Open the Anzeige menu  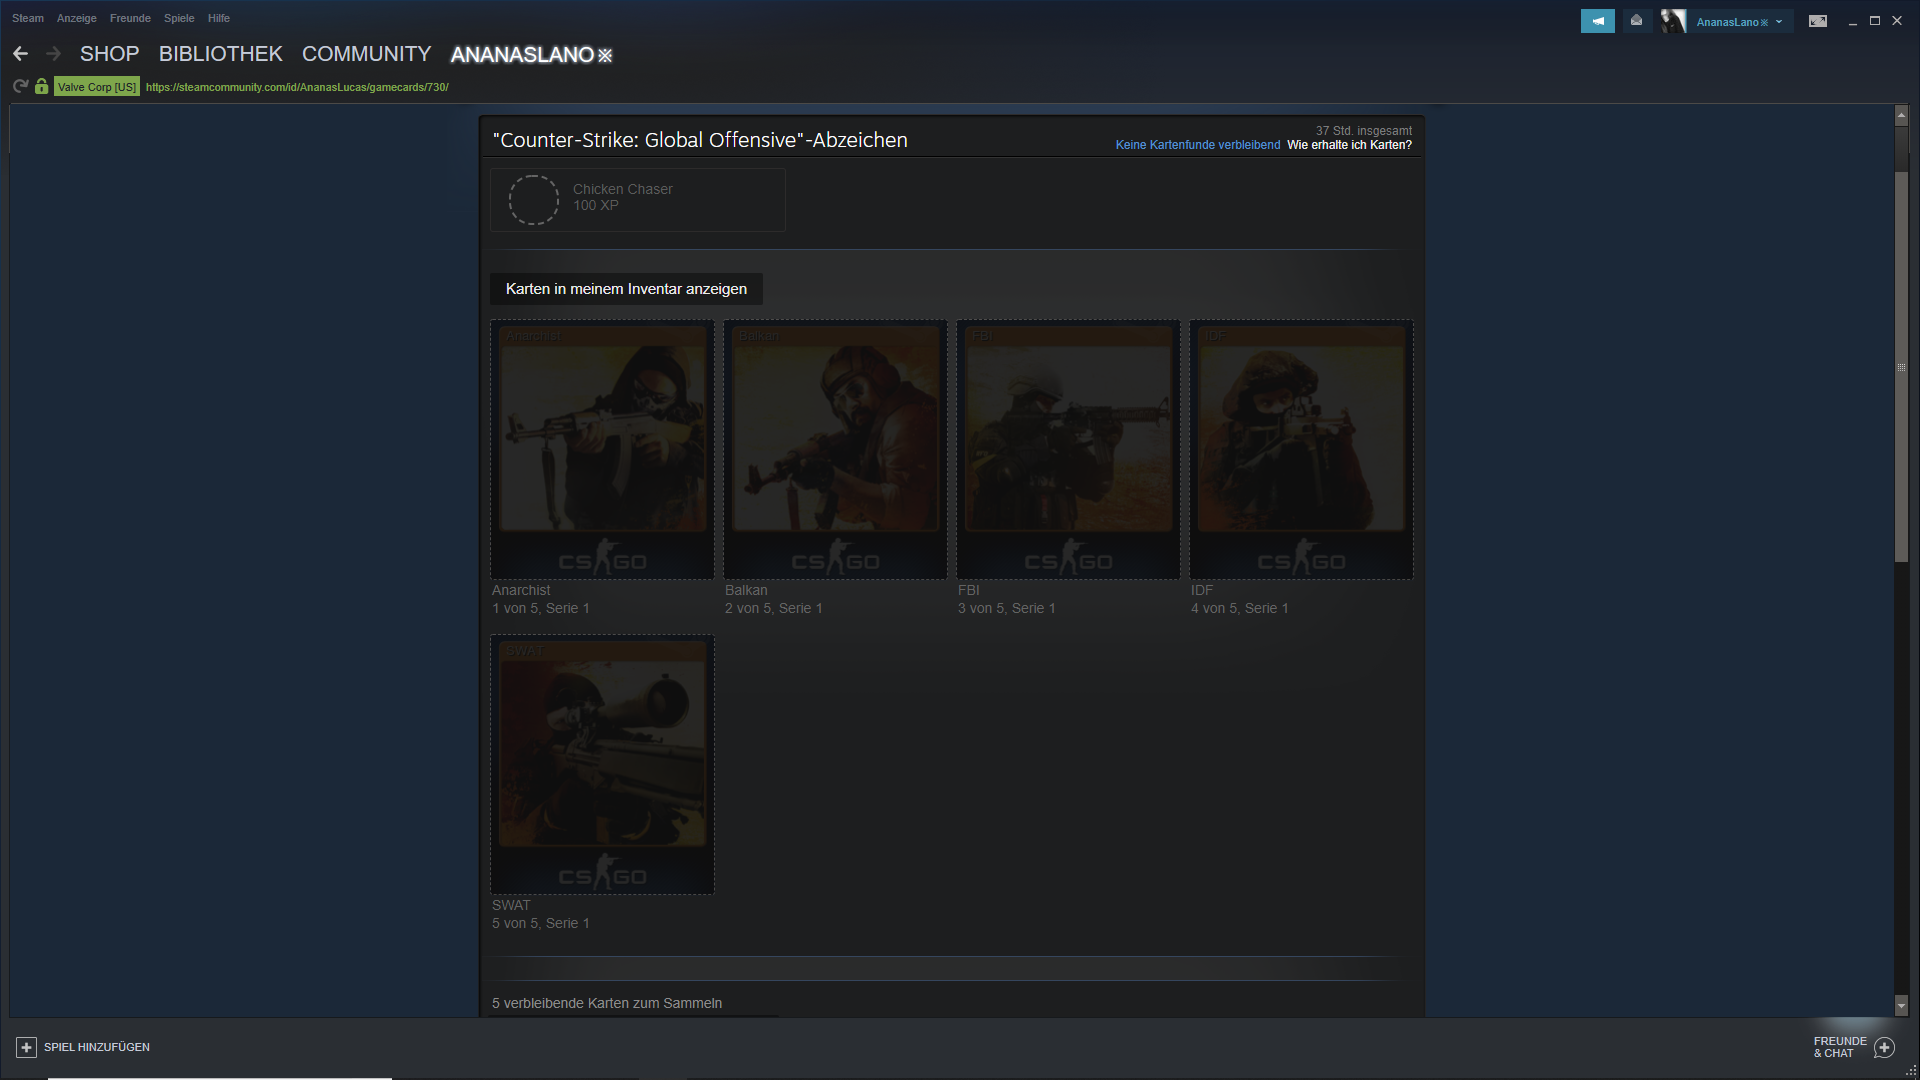tap(77, 18)
